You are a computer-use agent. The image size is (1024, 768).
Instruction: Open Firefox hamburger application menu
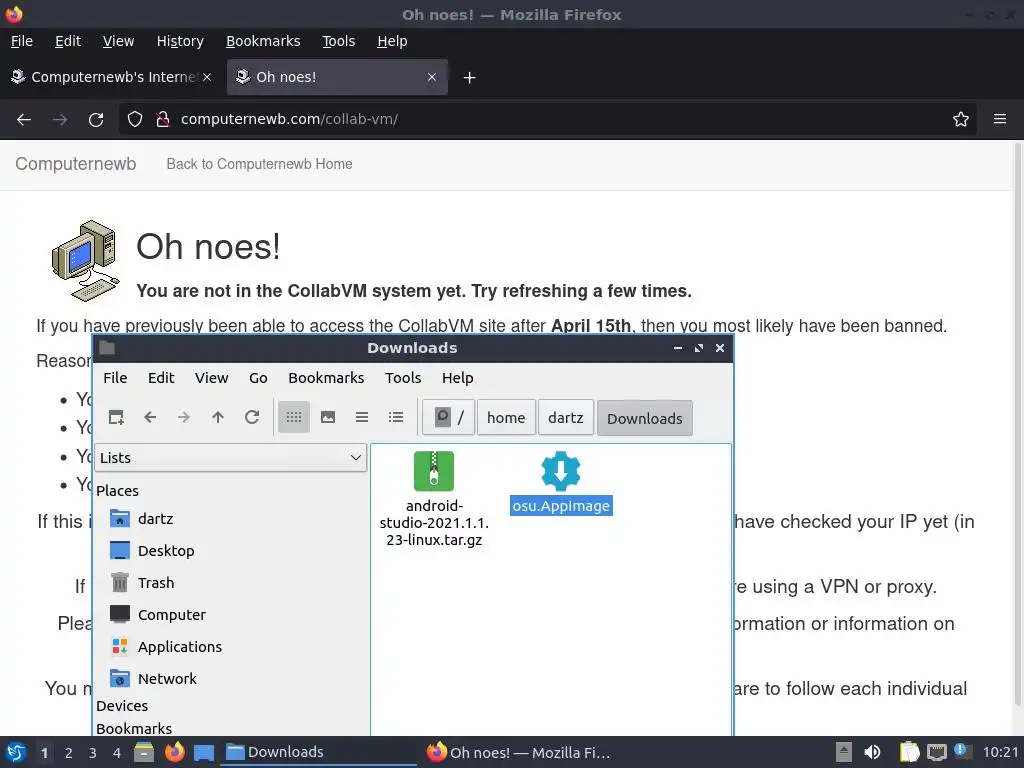(x=1000, y=119)
